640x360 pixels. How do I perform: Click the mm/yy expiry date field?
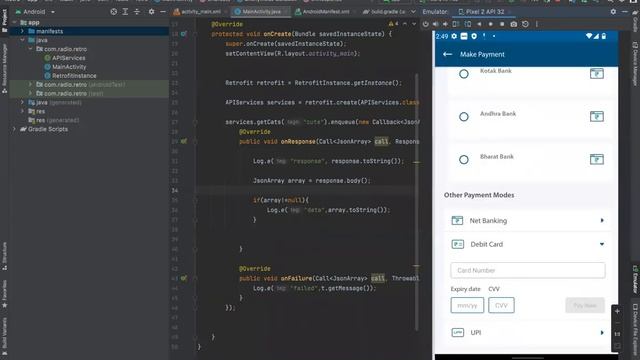[467, 305]
